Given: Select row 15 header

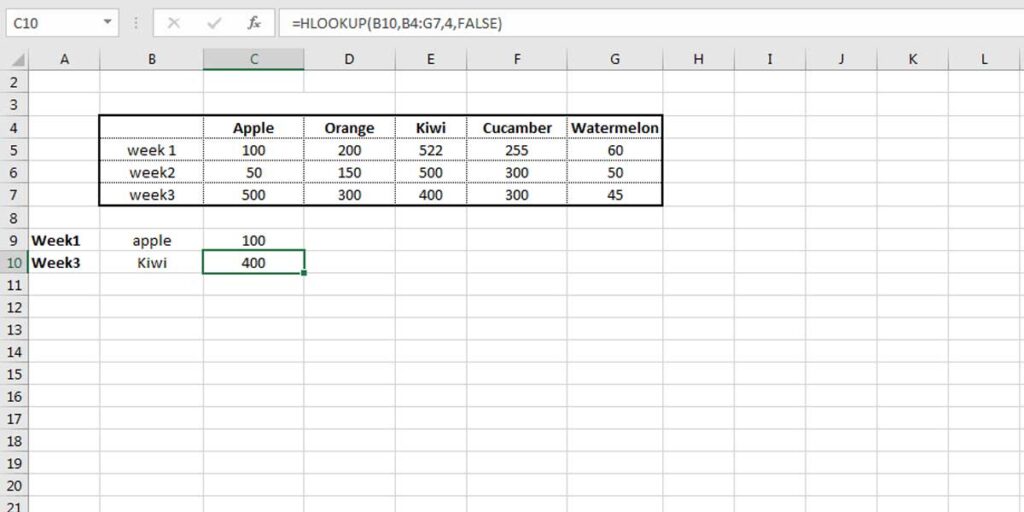Looking at the screenshot, I should tap(16, 374).
